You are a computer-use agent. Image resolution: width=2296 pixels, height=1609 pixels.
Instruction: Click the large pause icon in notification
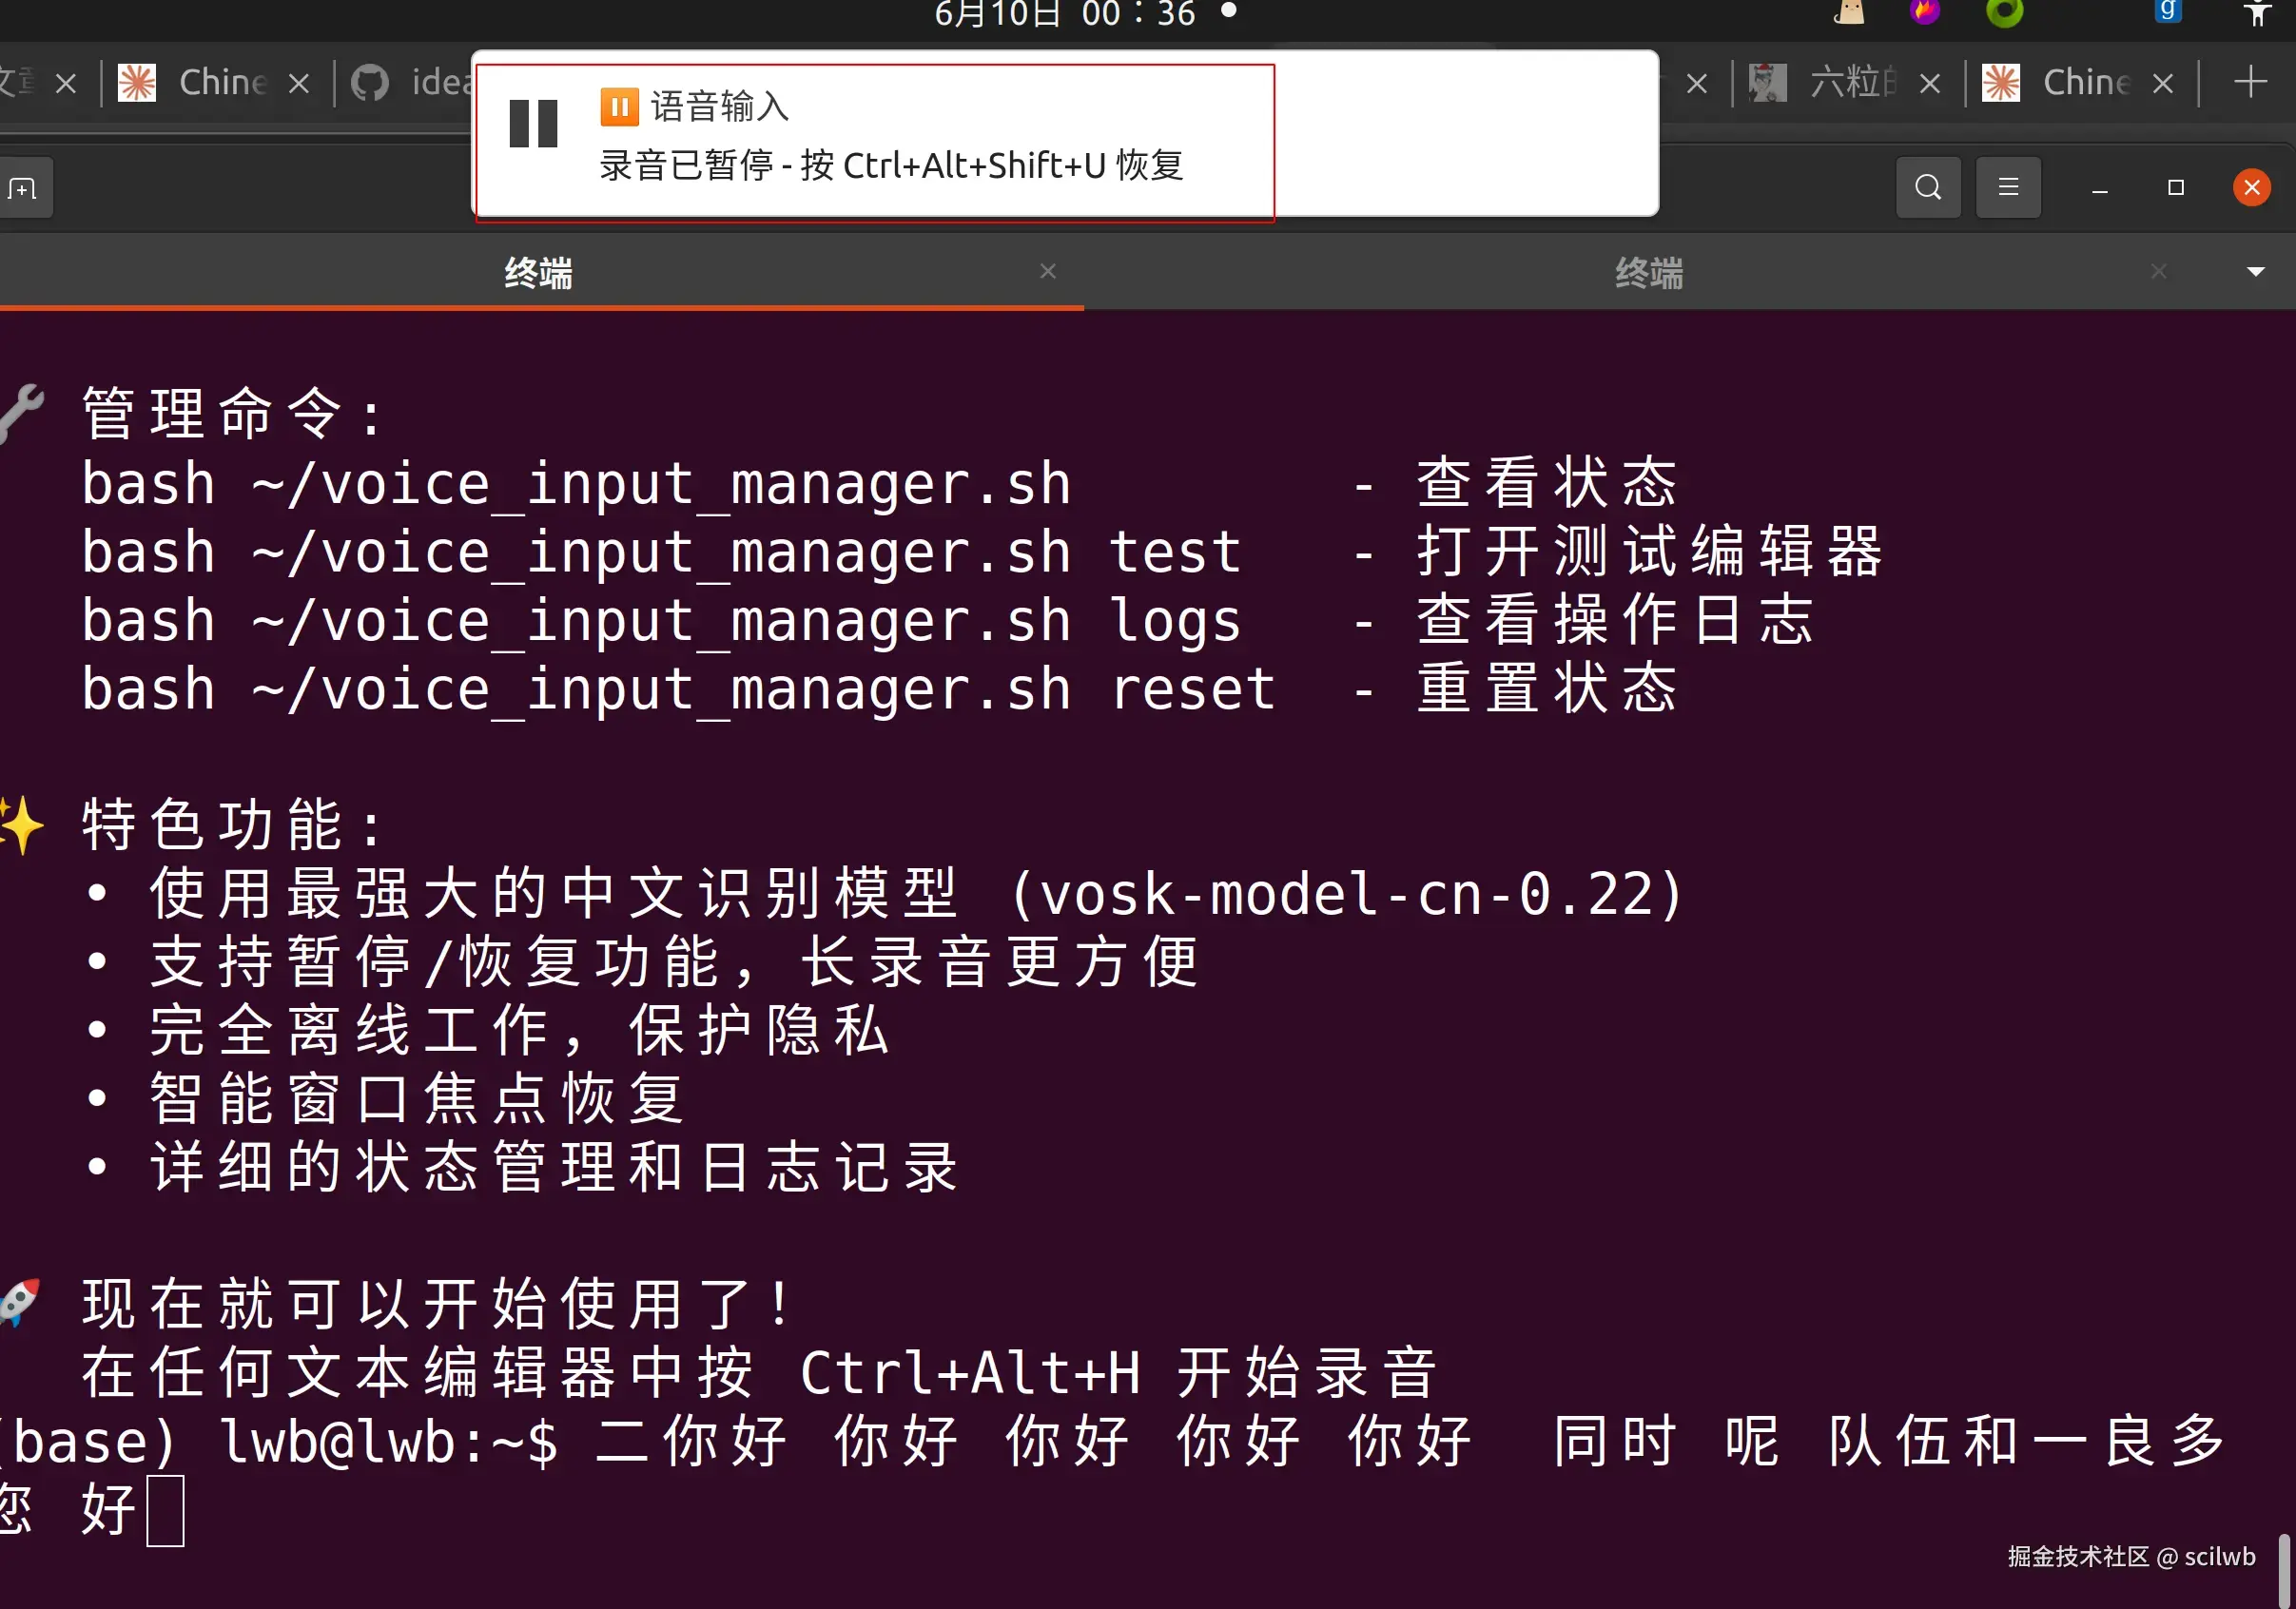click(x=533, y=124)
